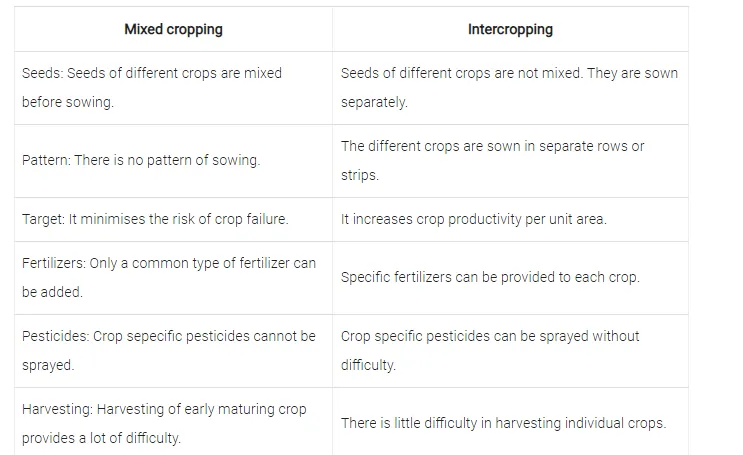Select the "Only a common type of fertilizer" cell

click(x=168, y=277)
